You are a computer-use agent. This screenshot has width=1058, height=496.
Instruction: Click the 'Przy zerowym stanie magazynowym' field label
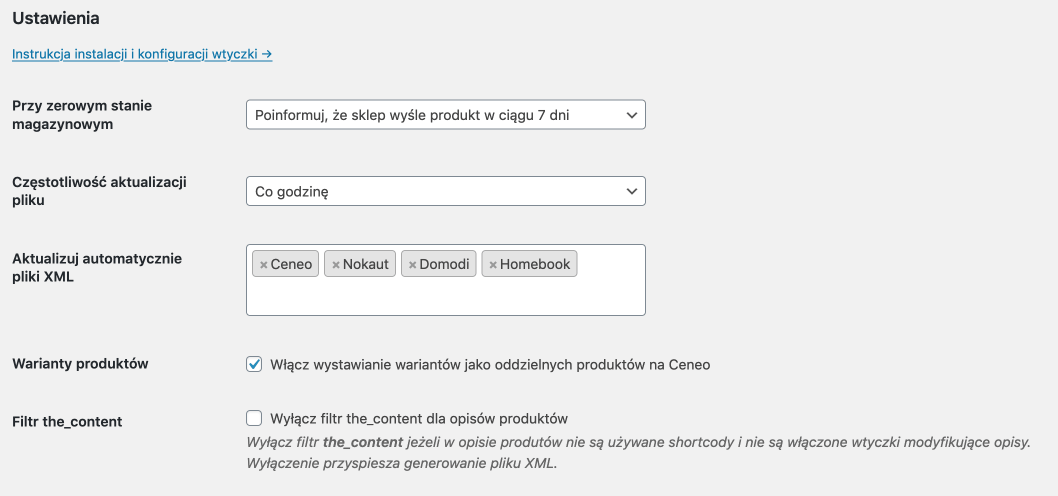(82, 115)
